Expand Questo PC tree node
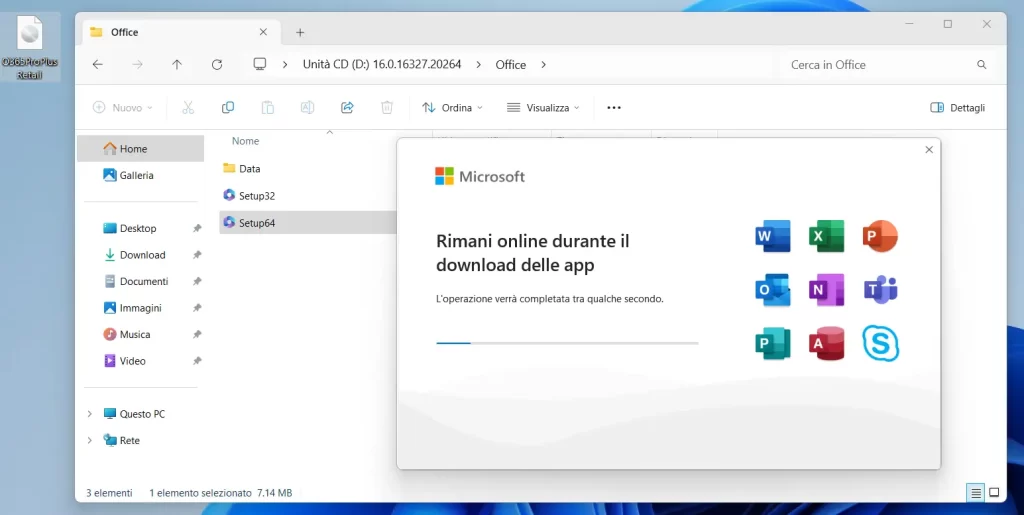Screen dimensions: 1024x515 (x=89, y=414)
